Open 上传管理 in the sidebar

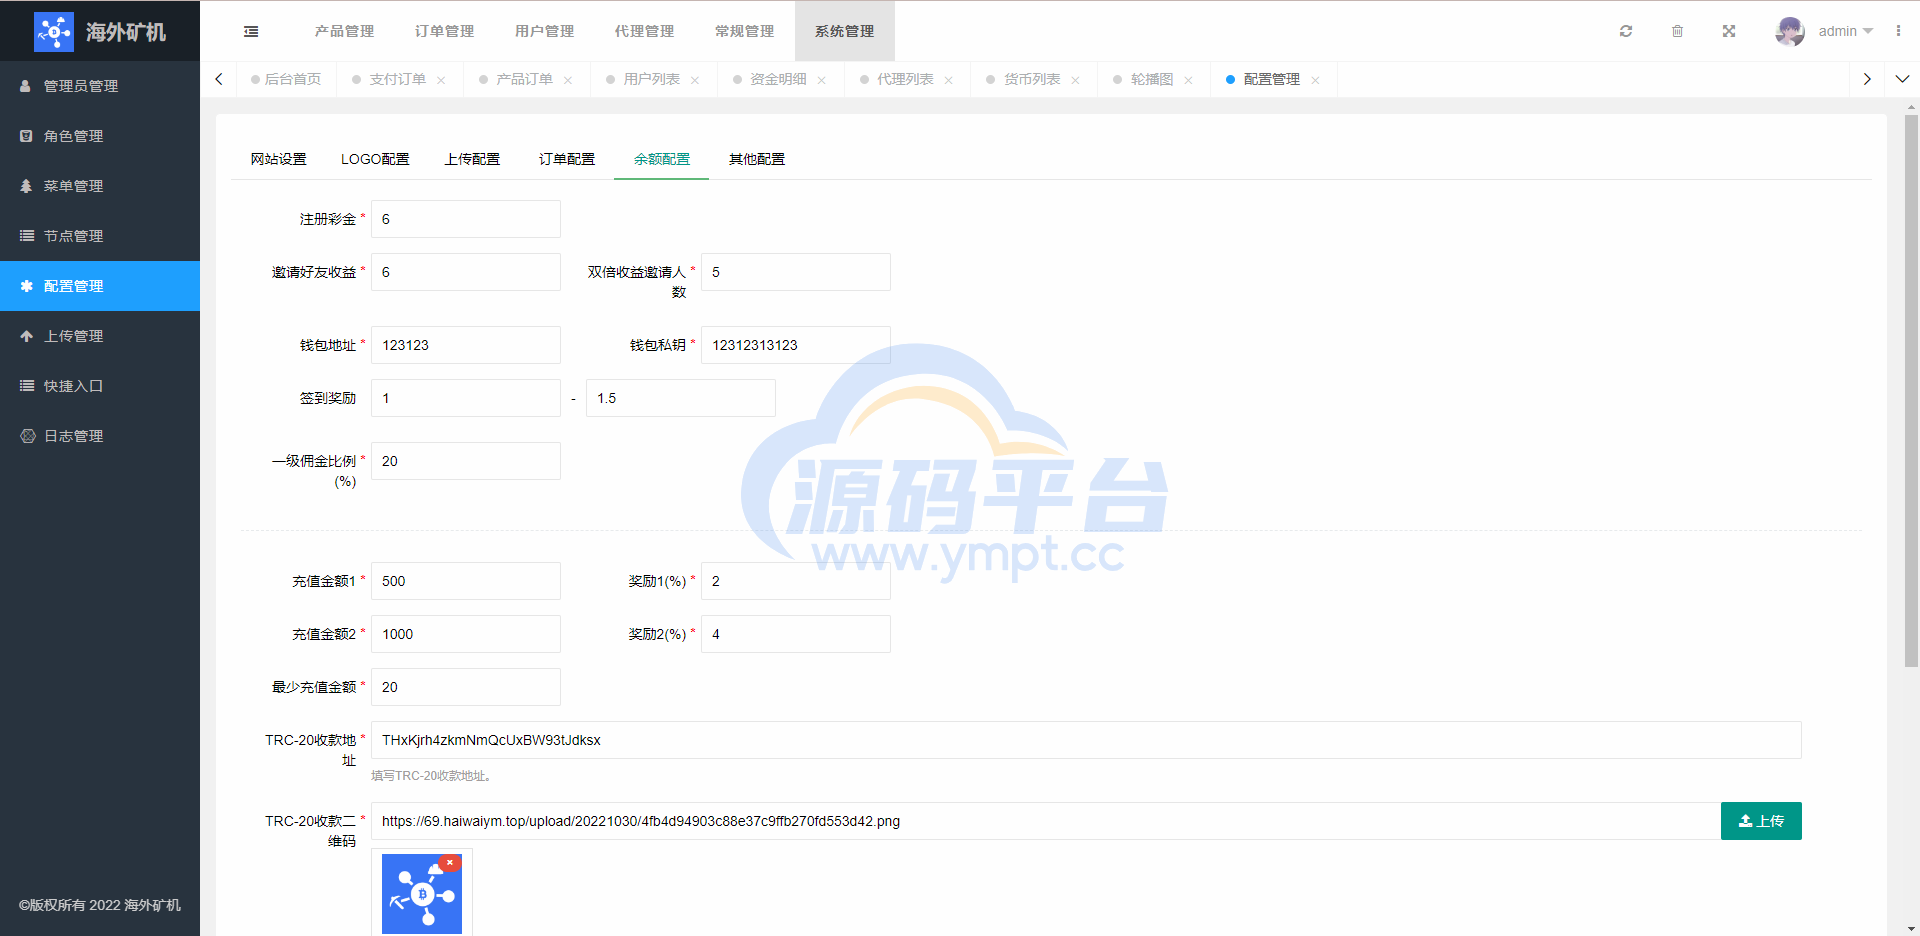100,336
